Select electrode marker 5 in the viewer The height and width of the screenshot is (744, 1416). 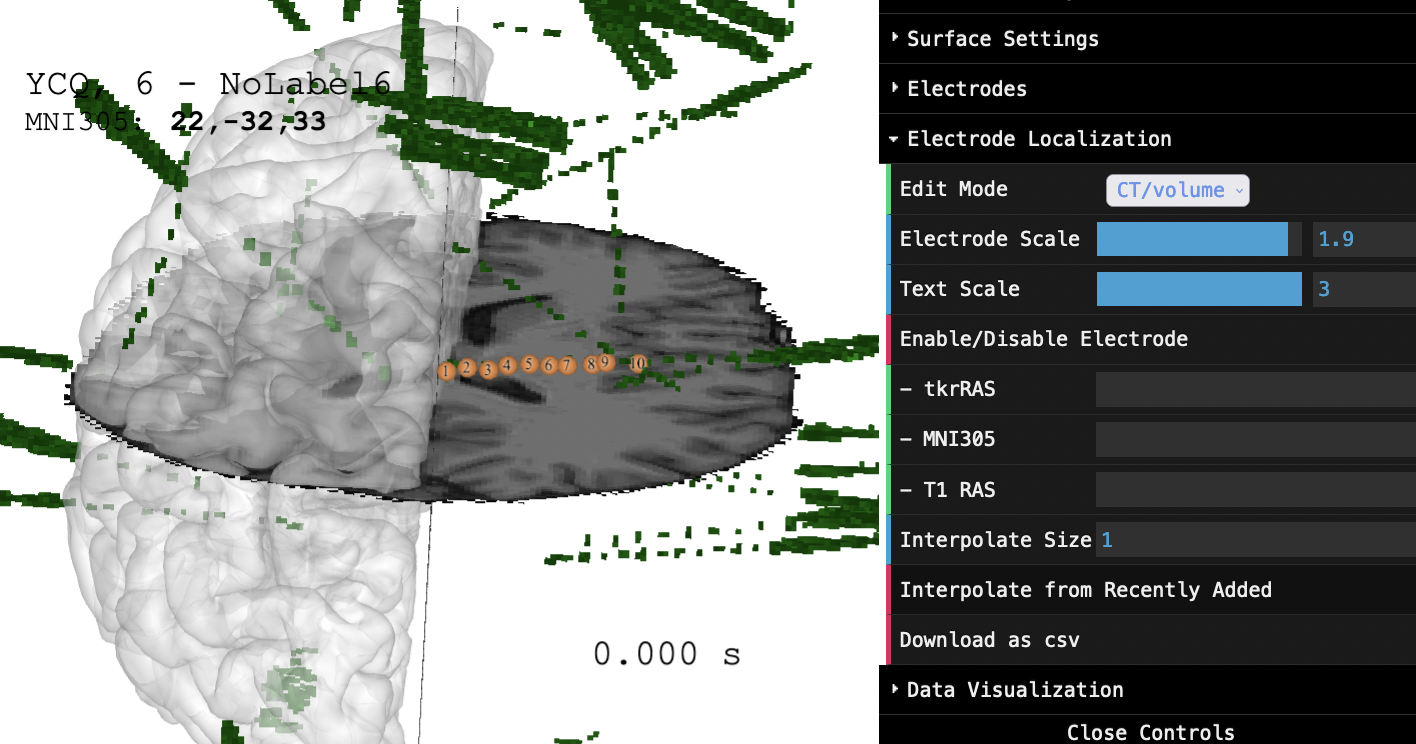[529, 365]
